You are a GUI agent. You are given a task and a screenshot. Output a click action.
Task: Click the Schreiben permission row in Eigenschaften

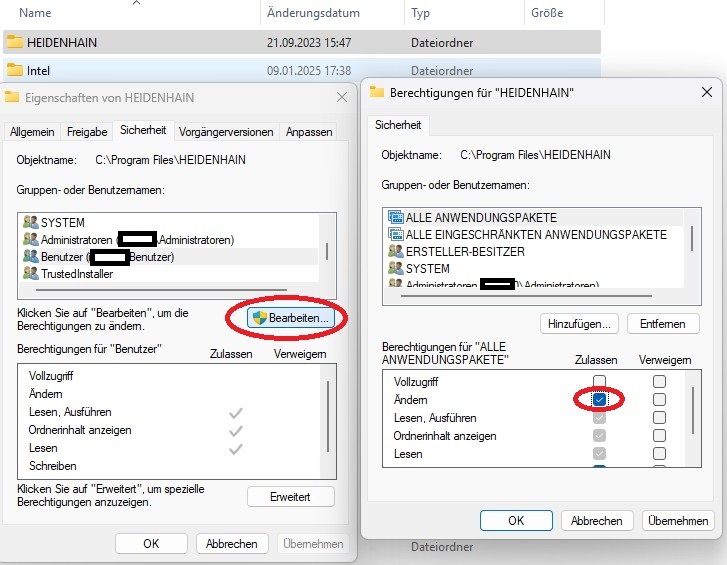[x=52, y=466]
